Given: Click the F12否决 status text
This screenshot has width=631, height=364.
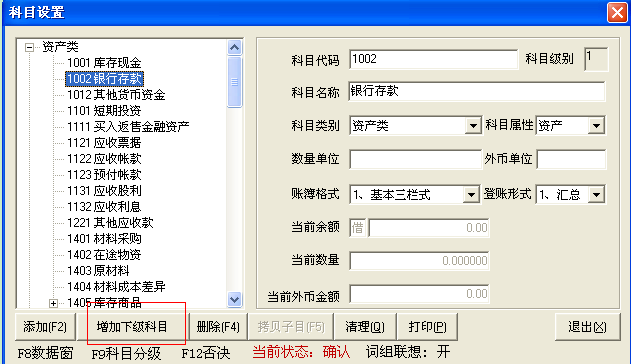Looking at the screenshot, I should click(206, 353).
